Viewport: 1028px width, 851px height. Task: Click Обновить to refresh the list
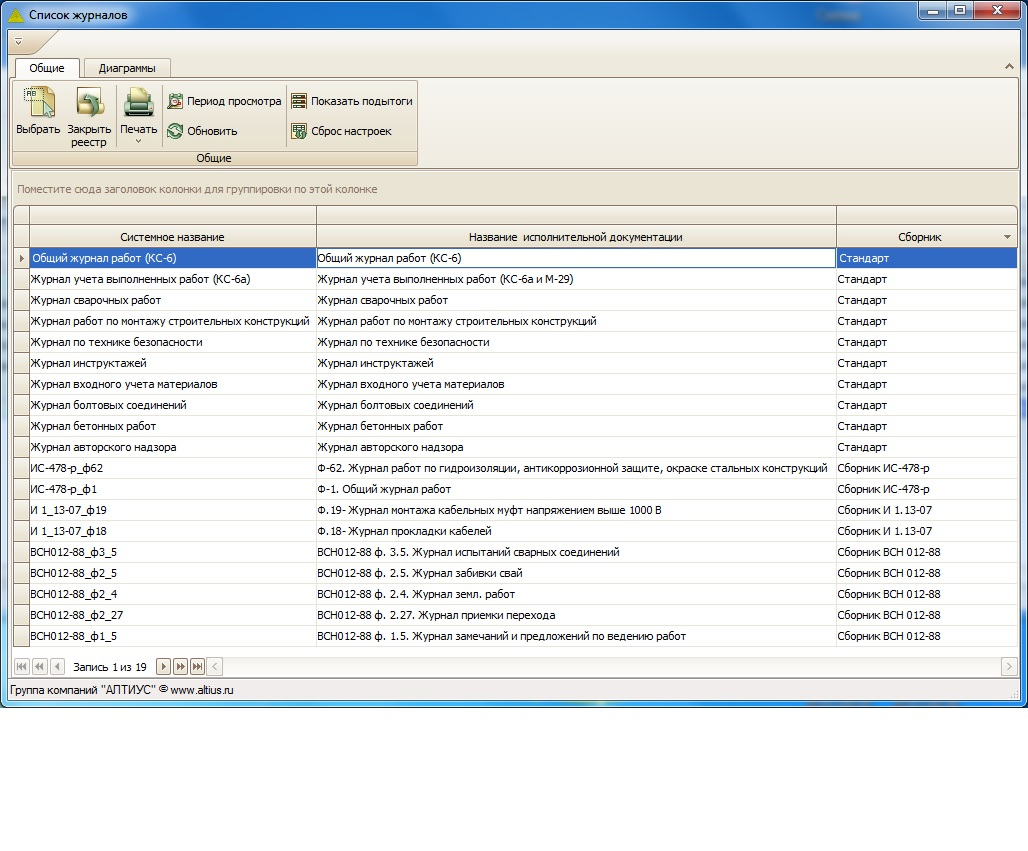point(202,131)
